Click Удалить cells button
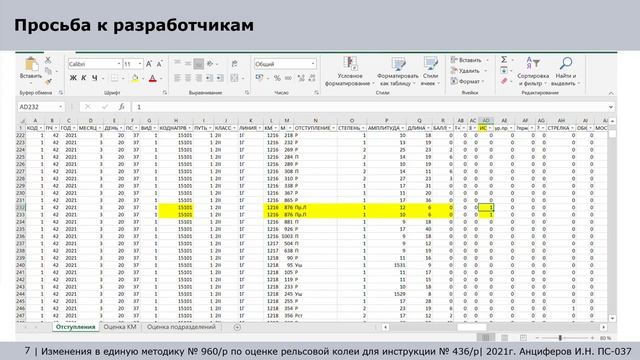This screenshot has width=640, height=360. click(468, 71)
